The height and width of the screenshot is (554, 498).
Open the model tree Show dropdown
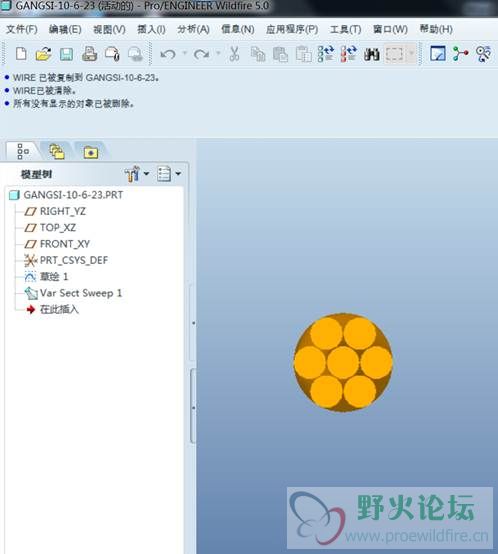point(169,174)
